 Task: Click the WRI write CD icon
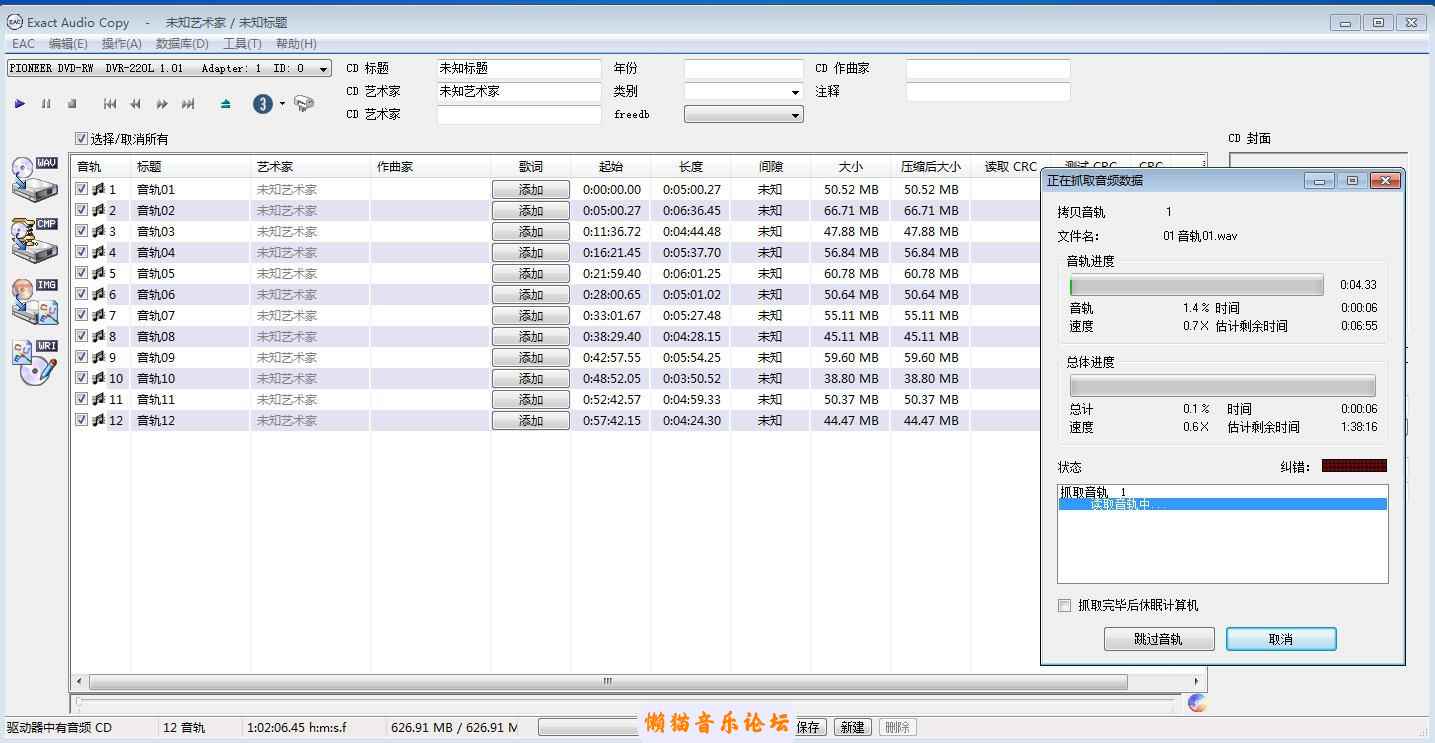(x=34, y=361)
